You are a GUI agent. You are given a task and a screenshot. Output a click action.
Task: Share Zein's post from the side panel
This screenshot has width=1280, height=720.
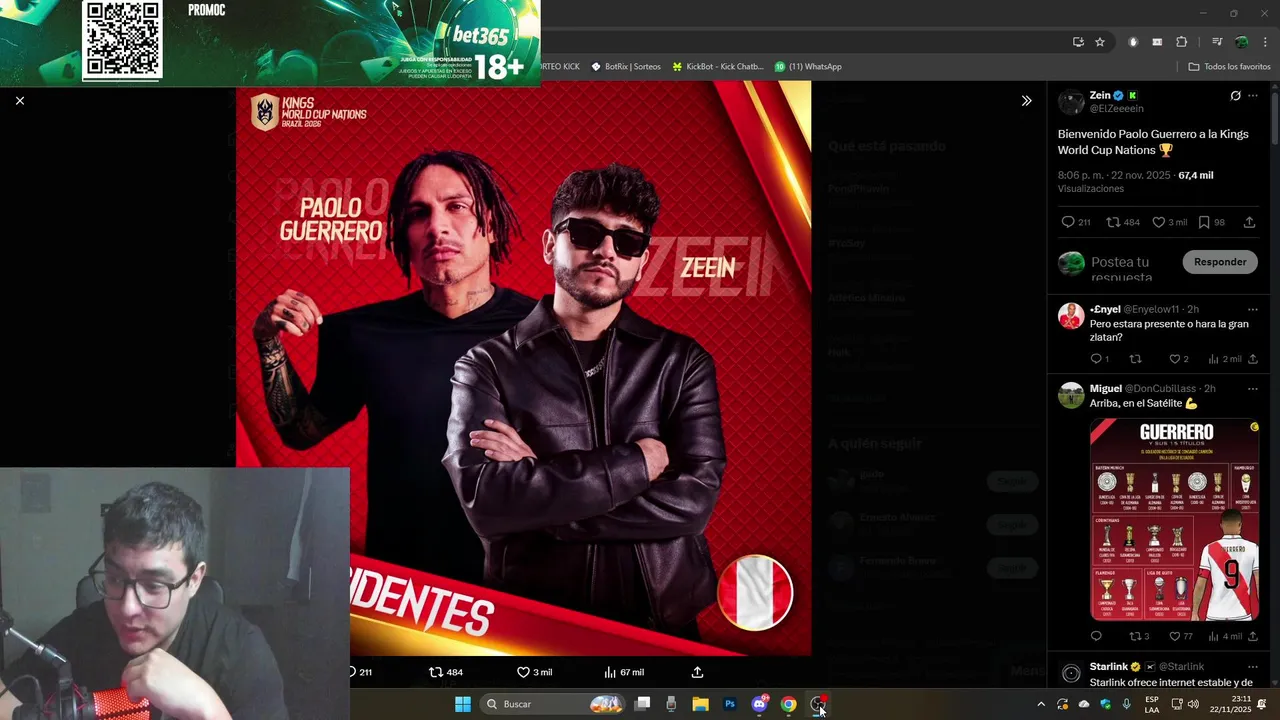[1250, 222]
